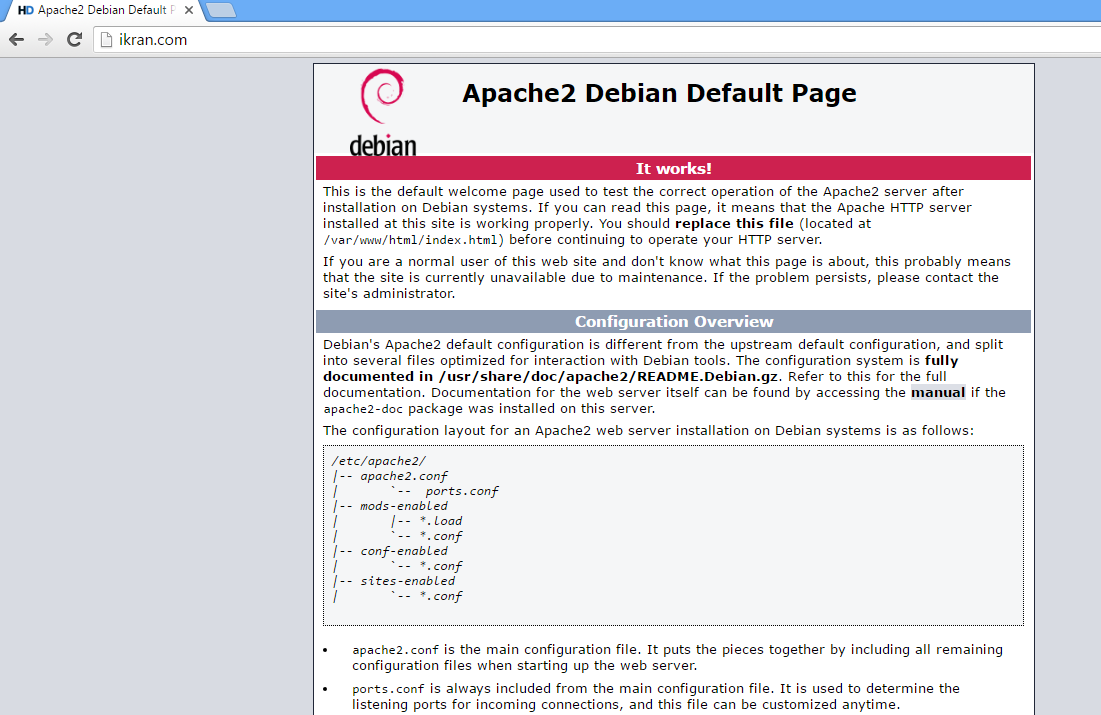Click the Configuration Overview heading
This screenshot has height=715, width=1101.
click(673, 322)
